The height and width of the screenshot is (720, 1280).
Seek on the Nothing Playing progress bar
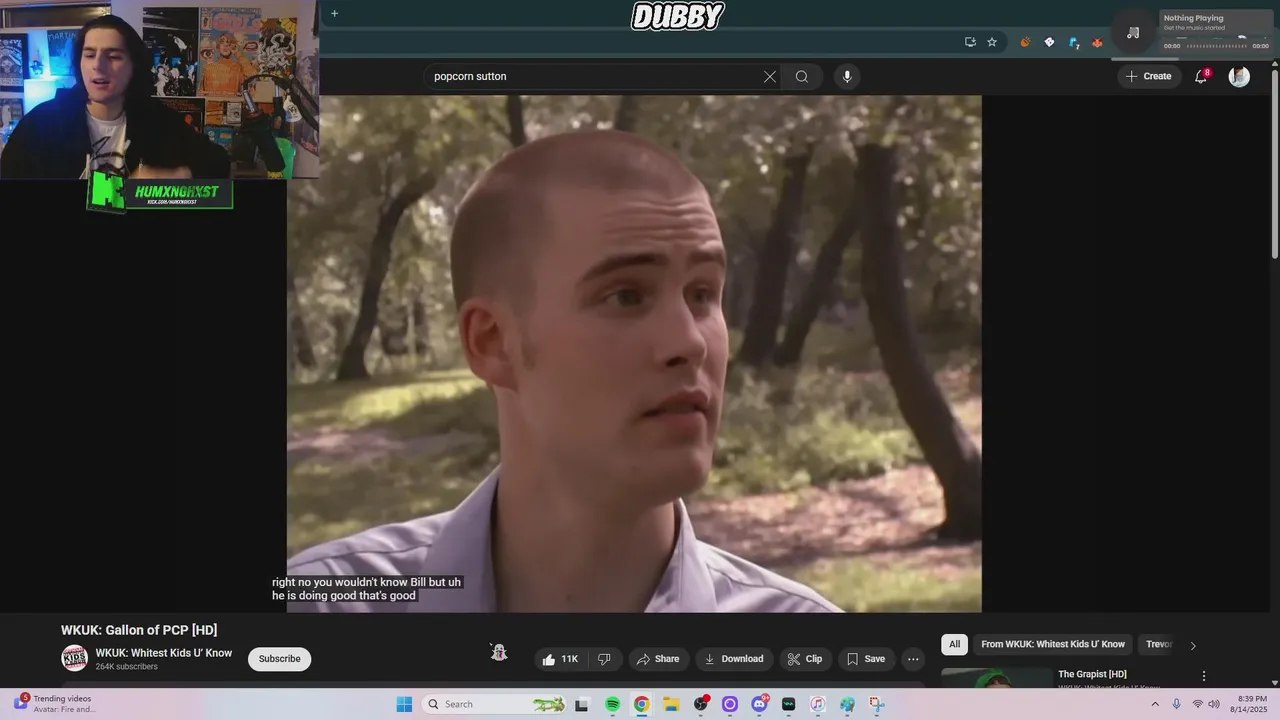(1217, 46)
